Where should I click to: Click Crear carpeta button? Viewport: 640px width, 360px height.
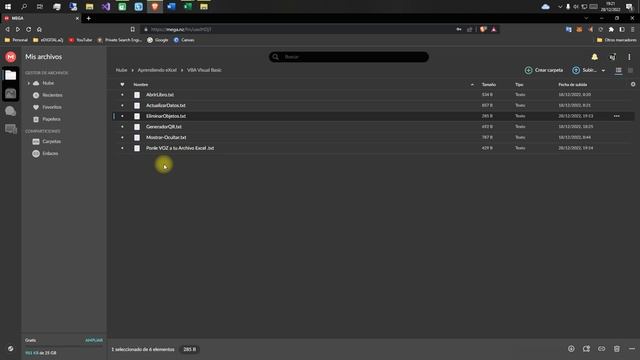coord(544,70)
